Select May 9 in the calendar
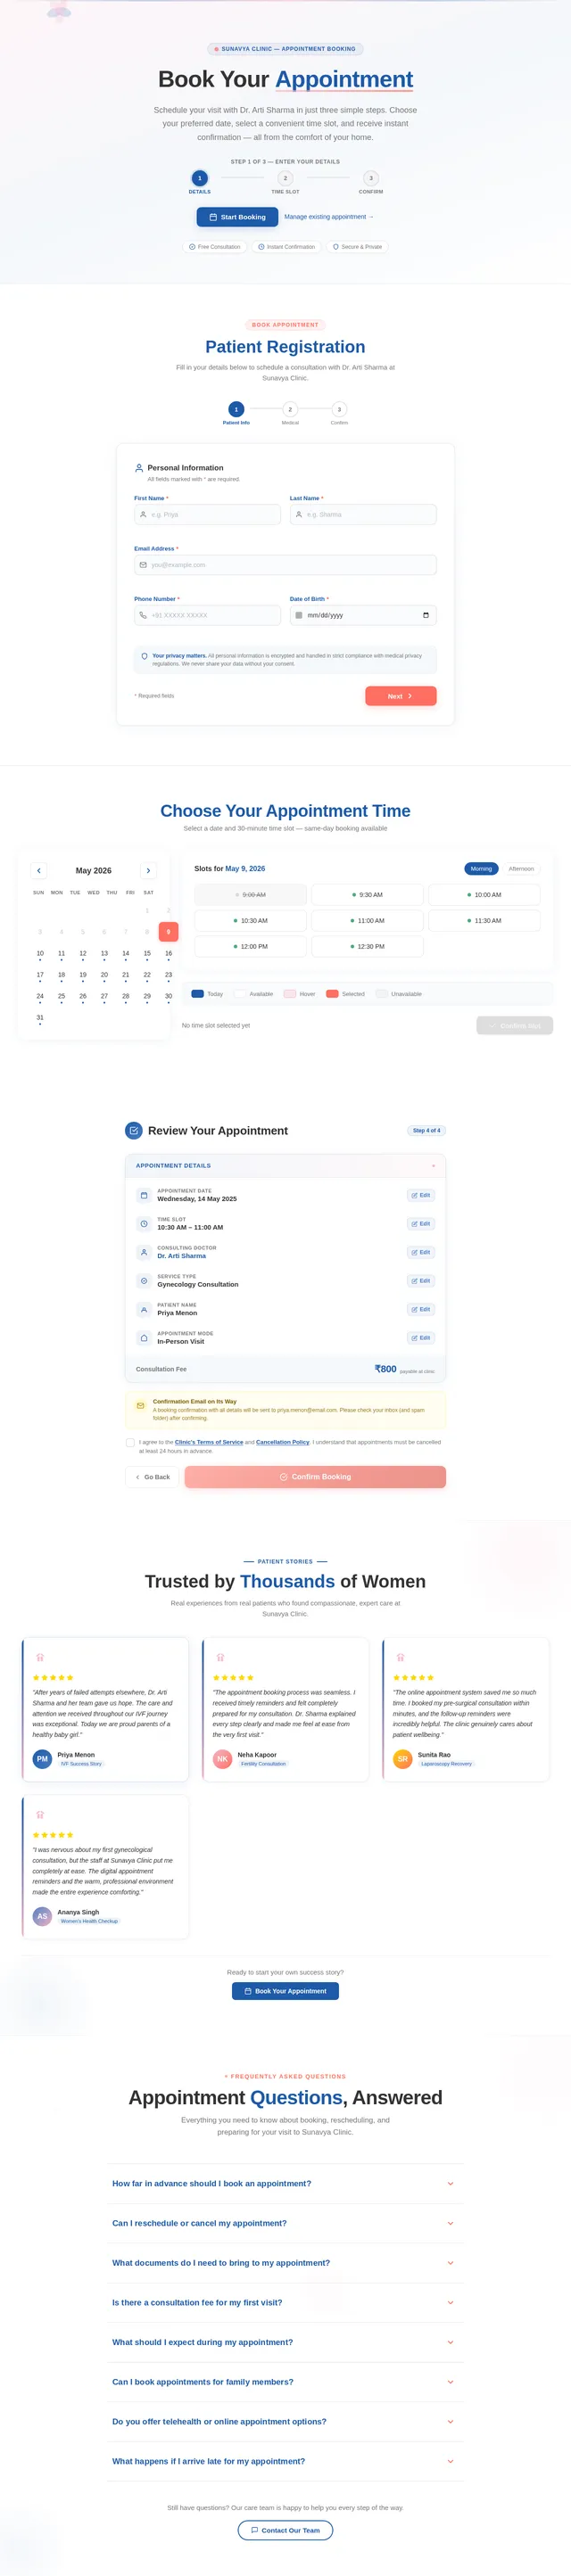The image size is (571, 2576). click(168, 932)
